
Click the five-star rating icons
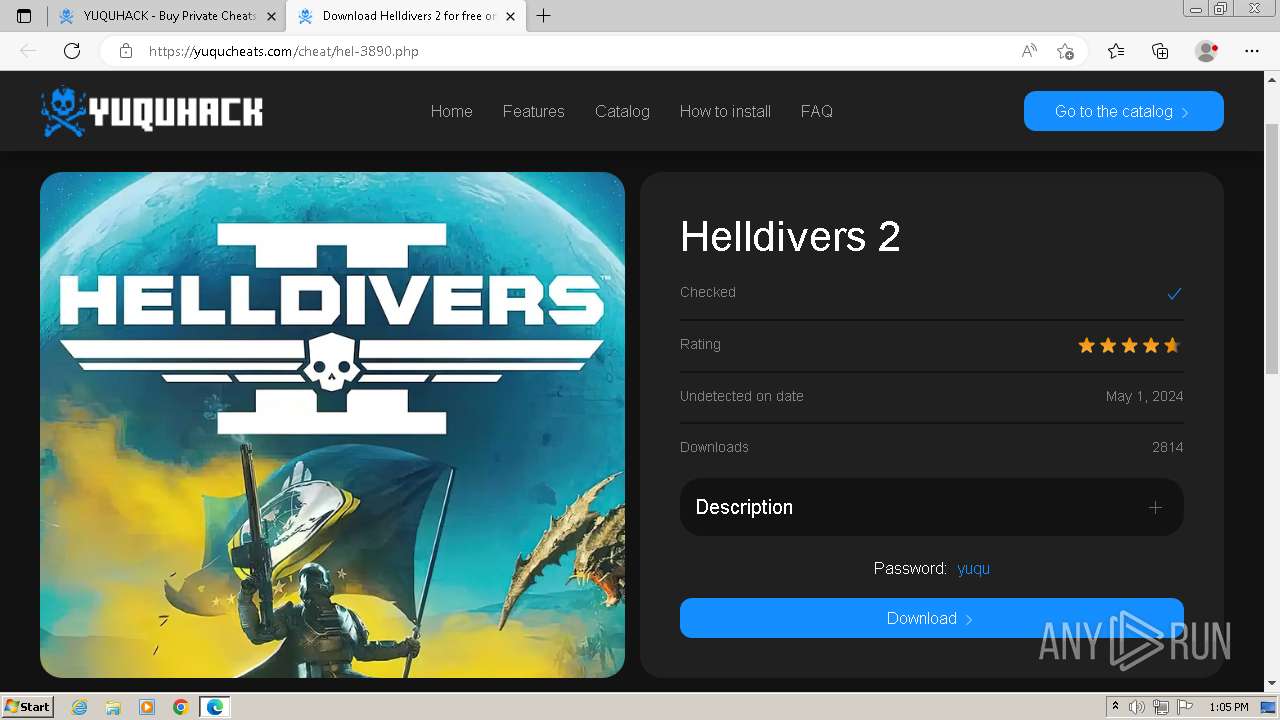(x=1130, y=345)
